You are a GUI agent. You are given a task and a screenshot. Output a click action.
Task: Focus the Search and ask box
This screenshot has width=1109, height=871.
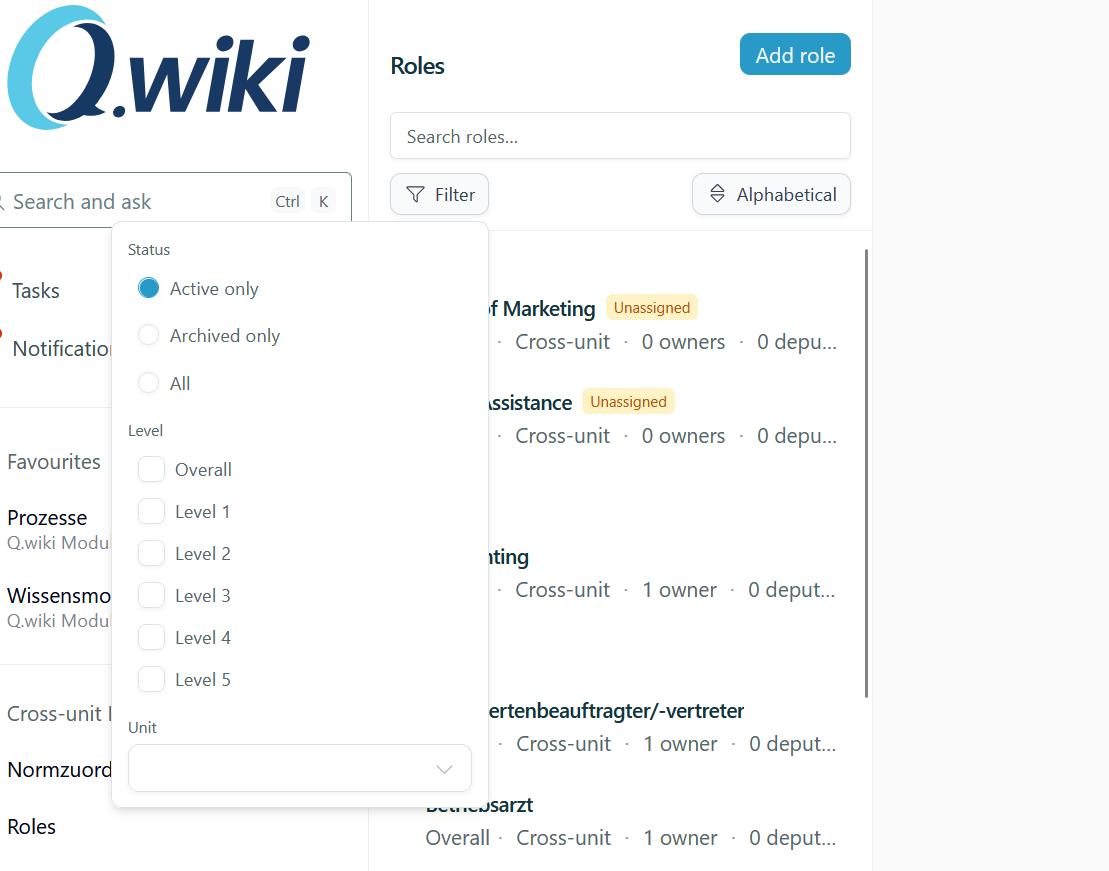(173, 201)
